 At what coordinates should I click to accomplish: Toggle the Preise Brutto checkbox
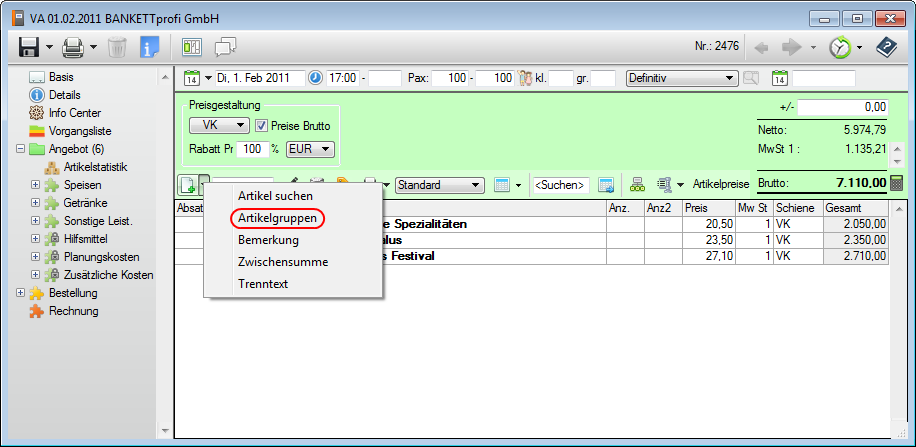(262, 126)
